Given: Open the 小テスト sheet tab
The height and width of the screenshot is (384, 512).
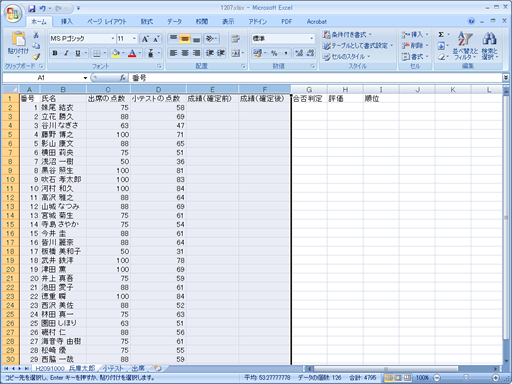Looking at the screenshot, I should point(112,368).
